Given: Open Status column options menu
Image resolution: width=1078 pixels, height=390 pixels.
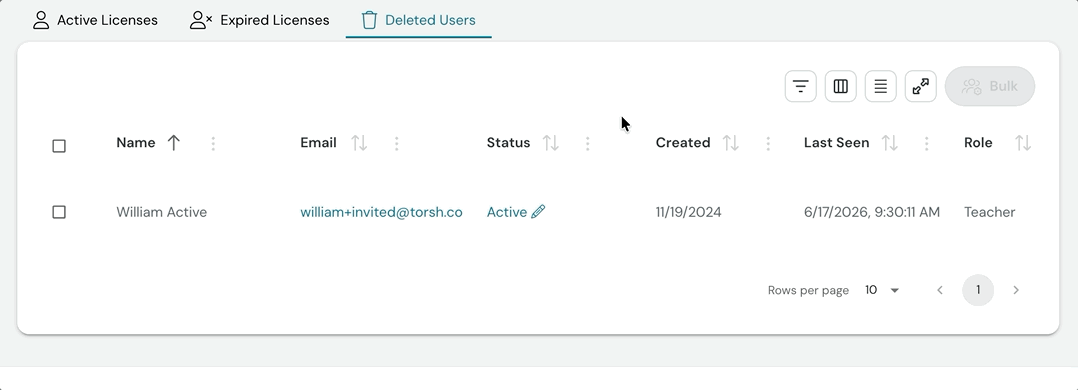Looking at the screenshot, I should tap(588, 143).
